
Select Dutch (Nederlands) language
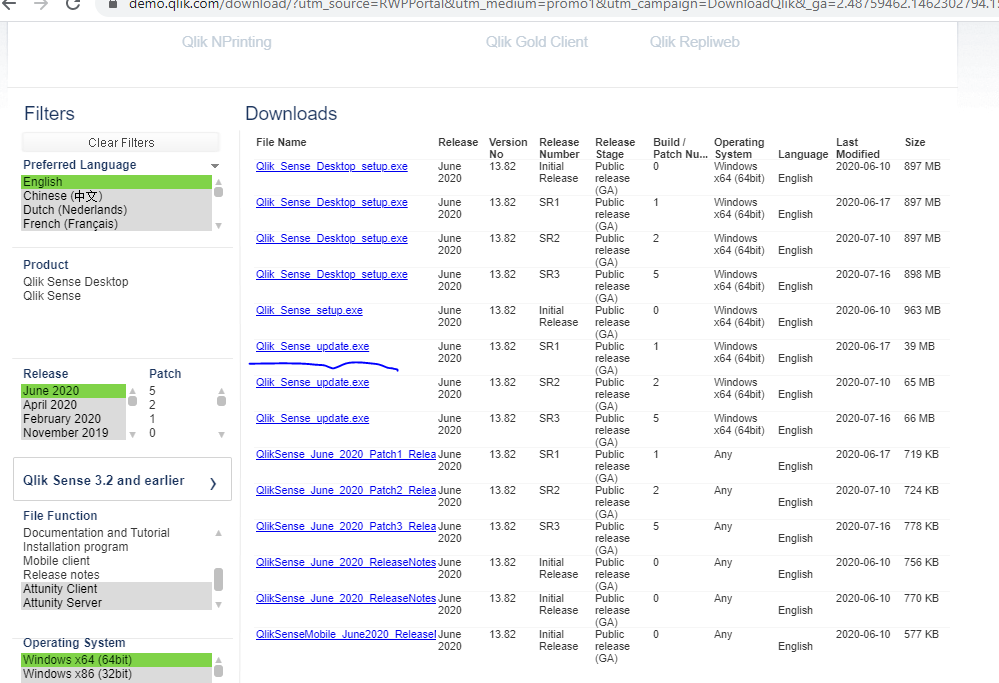click(x=117, y=210)
